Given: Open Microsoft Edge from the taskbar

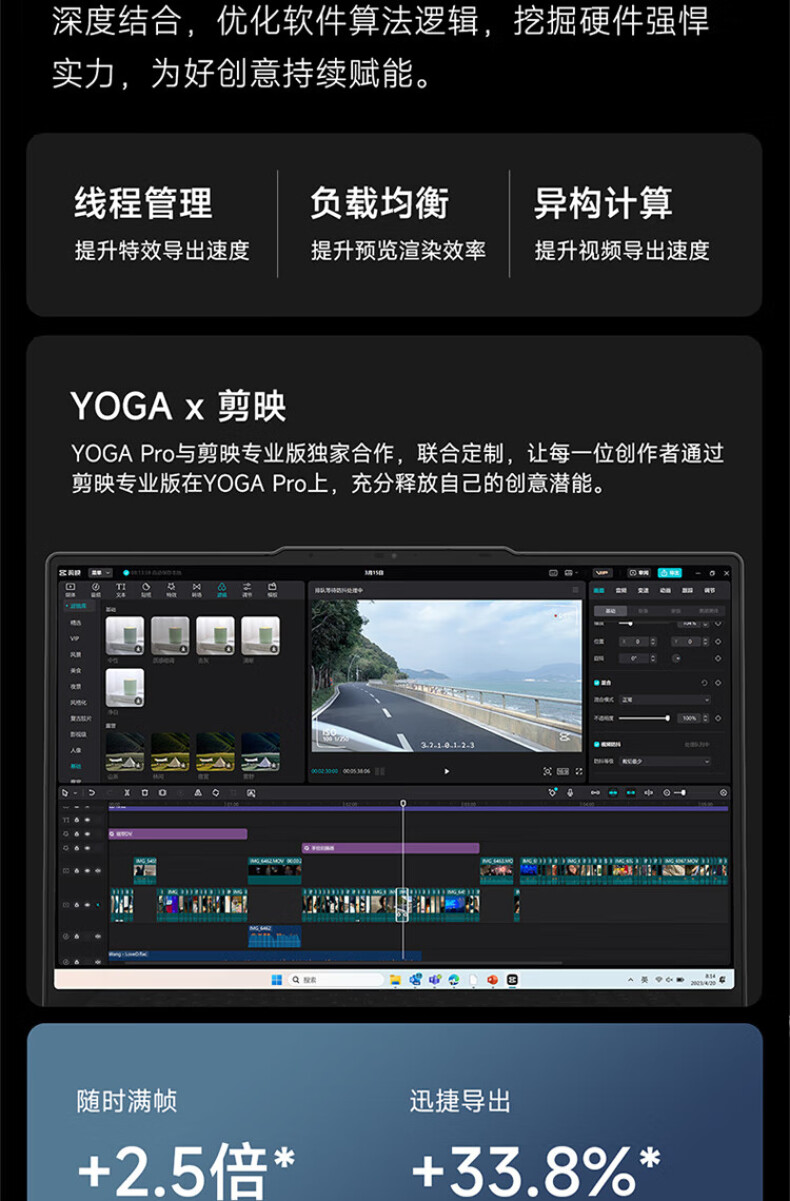Looking at the screenshot, I should click(453, 980).
